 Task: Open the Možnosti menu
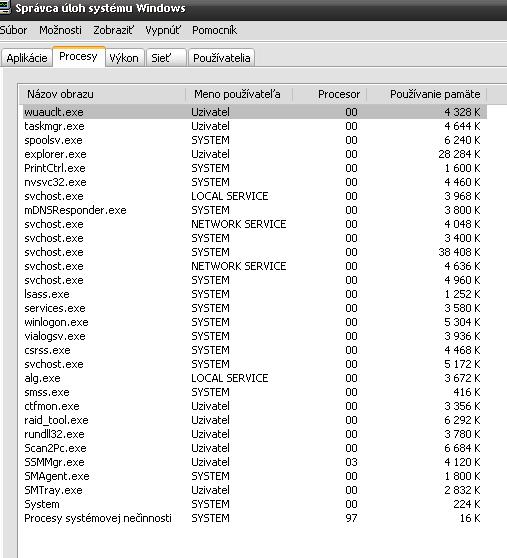click(x=60, y=30)
